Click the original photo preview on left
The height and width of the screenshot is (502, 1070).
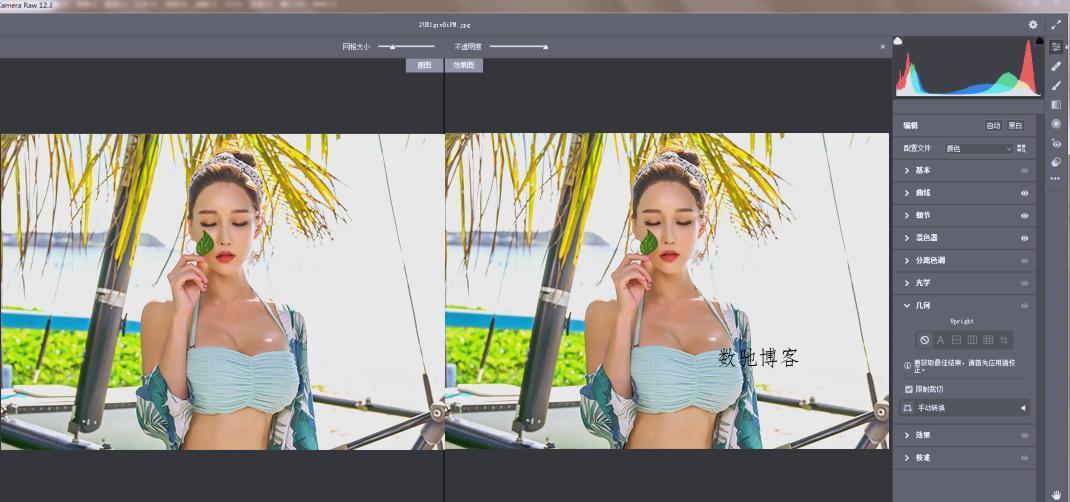[x=222, y=291]
